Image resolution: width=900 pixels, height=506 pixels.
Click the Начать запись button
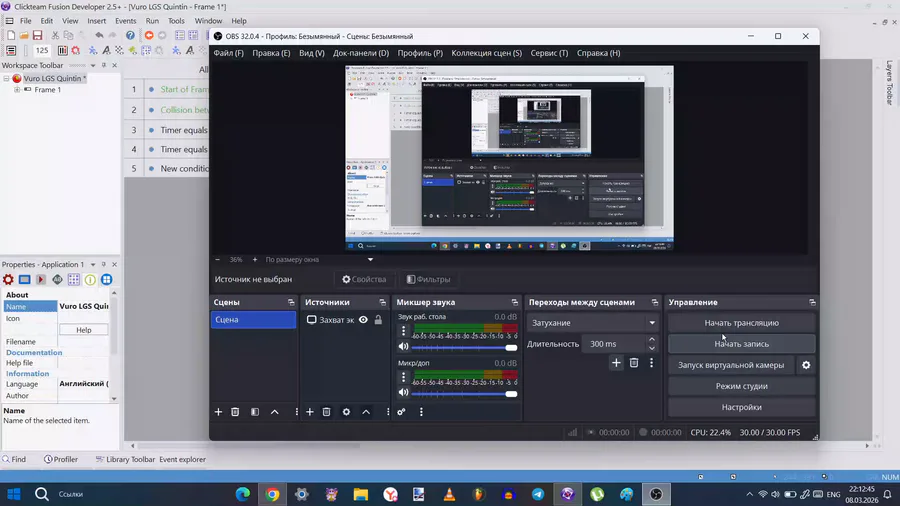click(742, 344)
